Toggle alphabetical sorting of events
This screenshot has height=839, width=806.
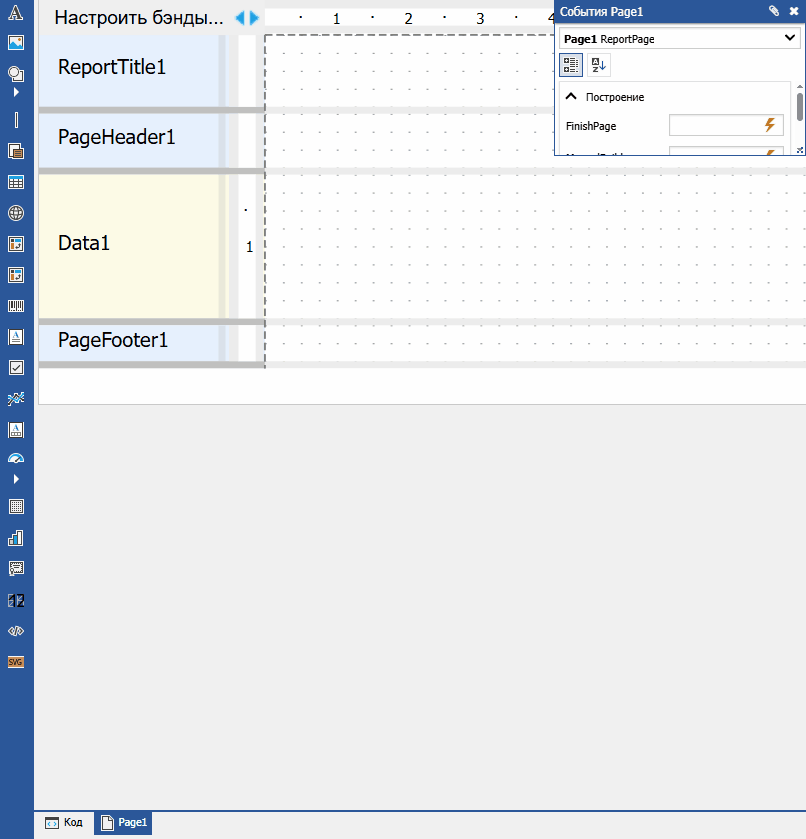click(598, 65)
